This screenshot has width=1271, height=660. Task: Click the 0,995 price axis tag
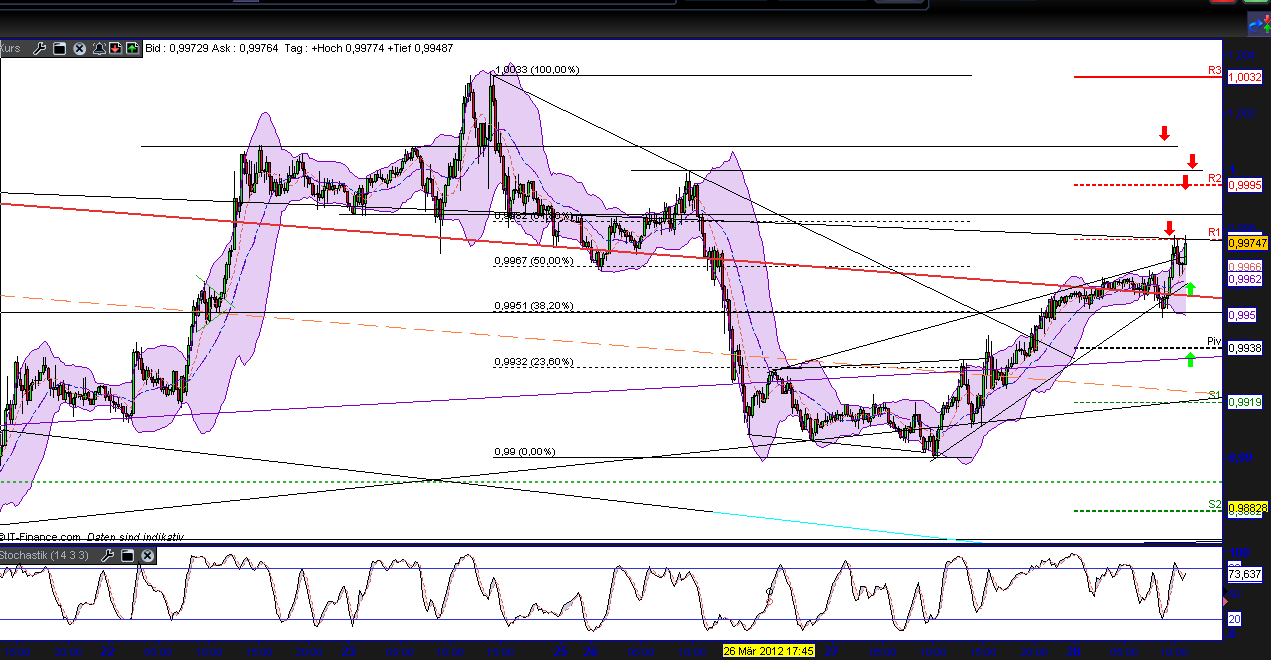point(1241,315)
